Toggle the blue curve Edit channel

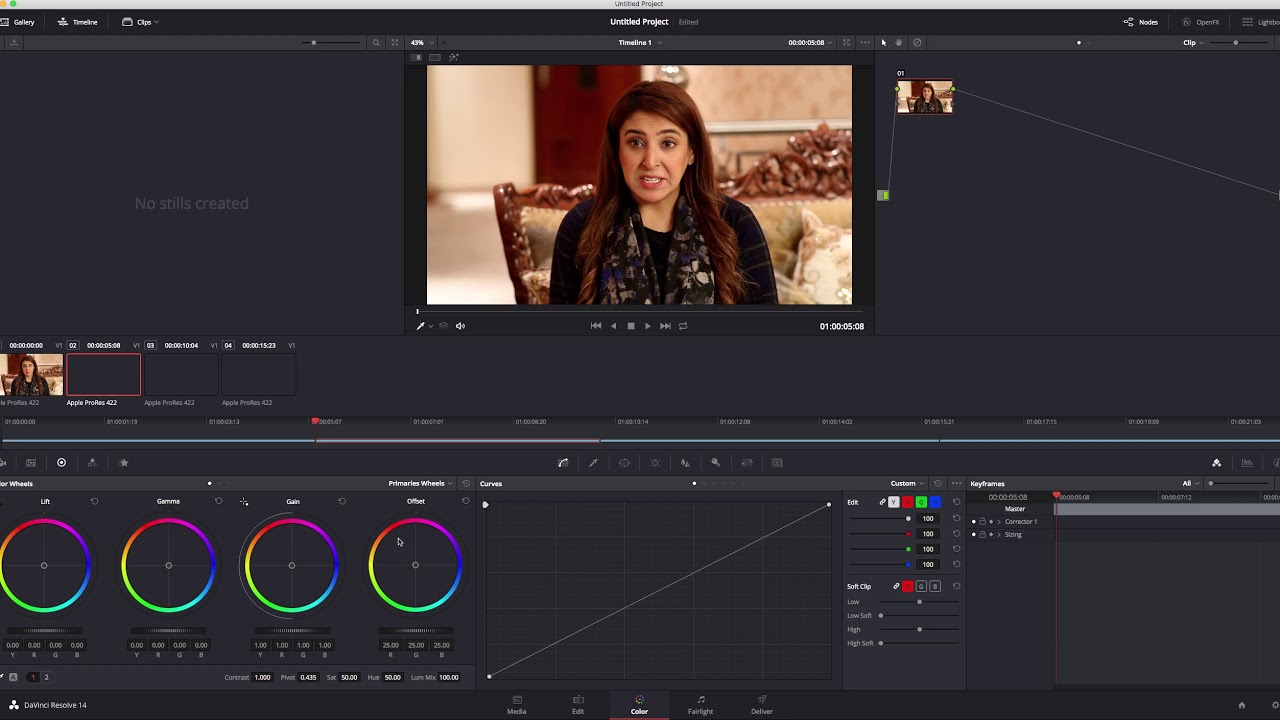(935, 502)
